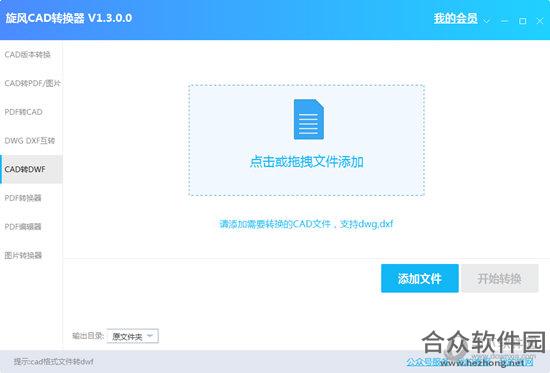Screen dimensions: 550x373
Task: Open DWG DXF互转 tab
Action: (30, 141)
